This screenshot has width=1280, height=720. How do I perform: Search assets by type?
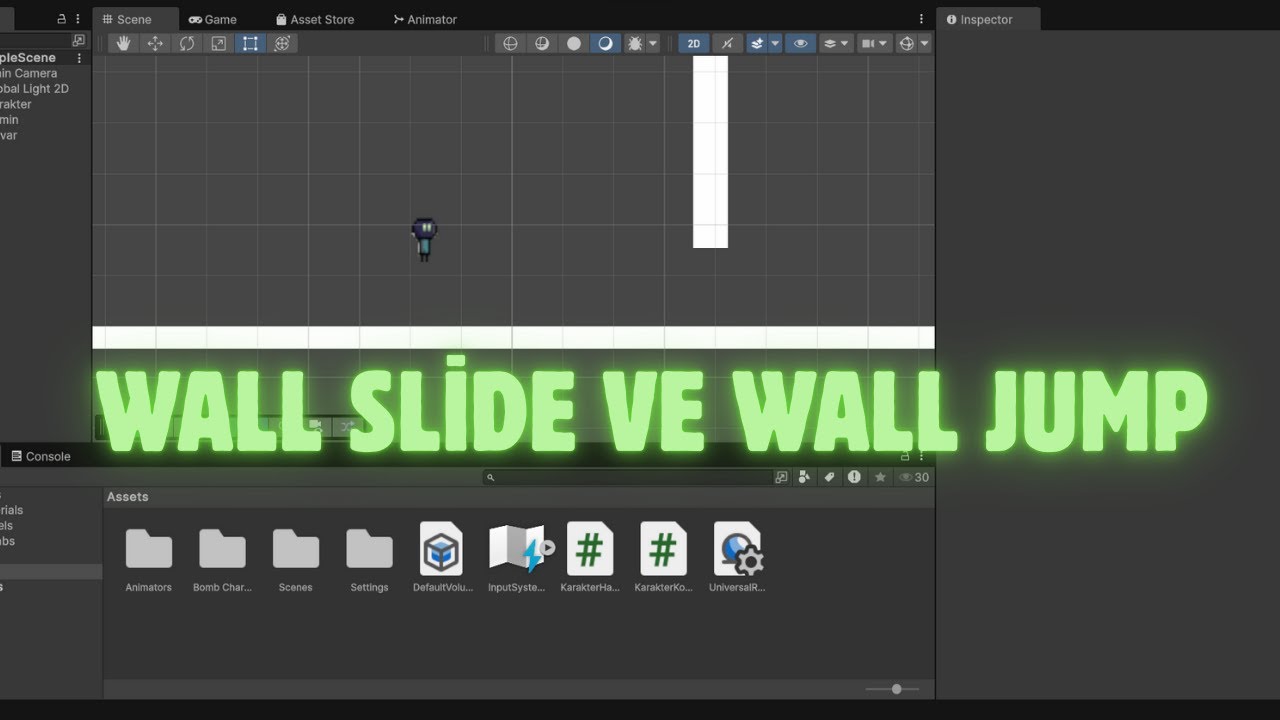804,477
